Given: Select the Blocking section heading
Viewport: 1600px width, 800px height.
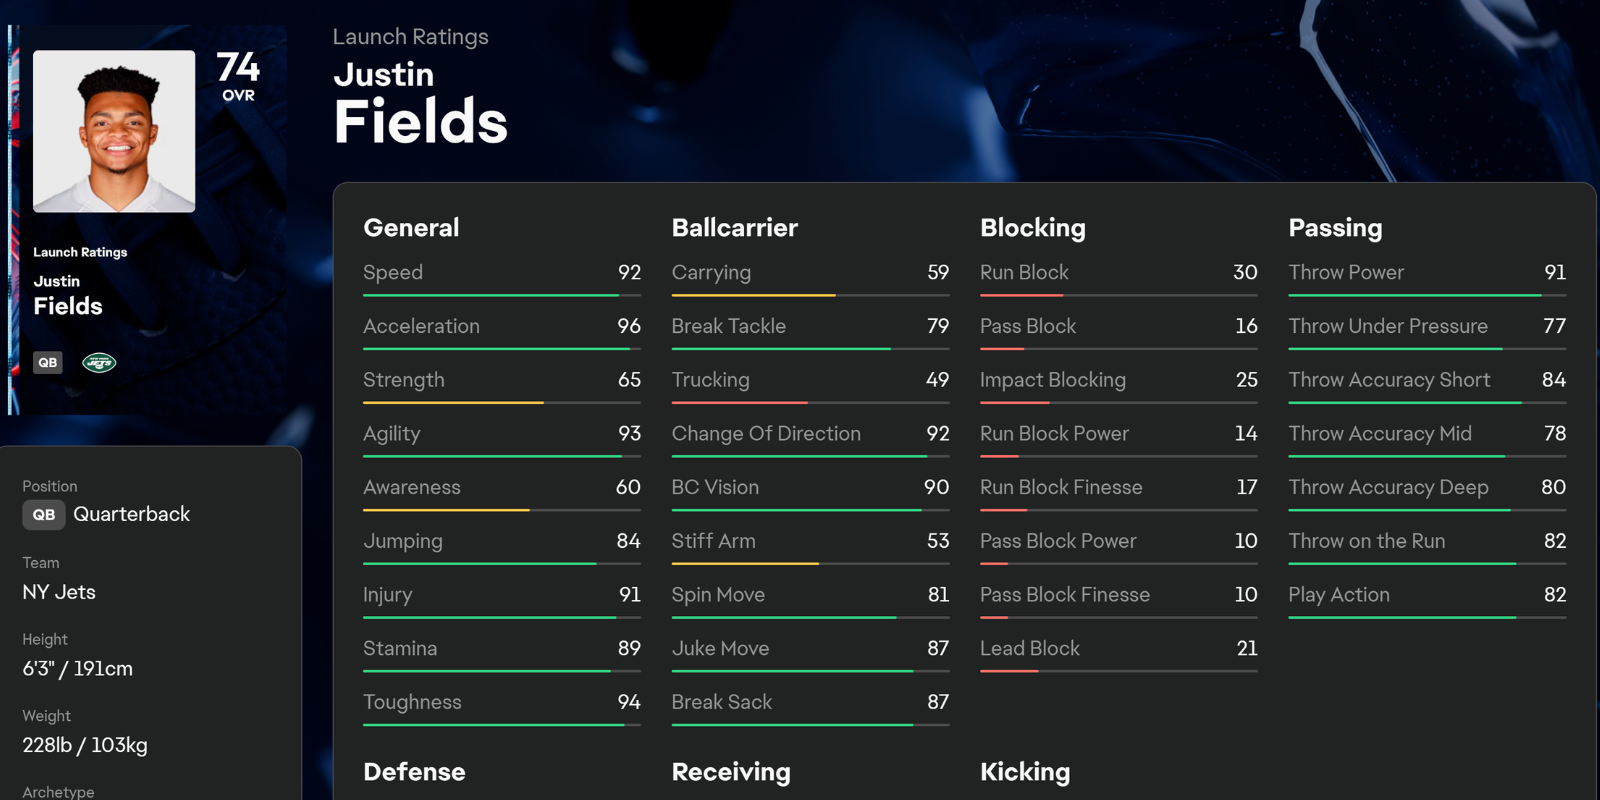Looking at the screenshot, I should pyautogui.click(x=1033, y=228).
